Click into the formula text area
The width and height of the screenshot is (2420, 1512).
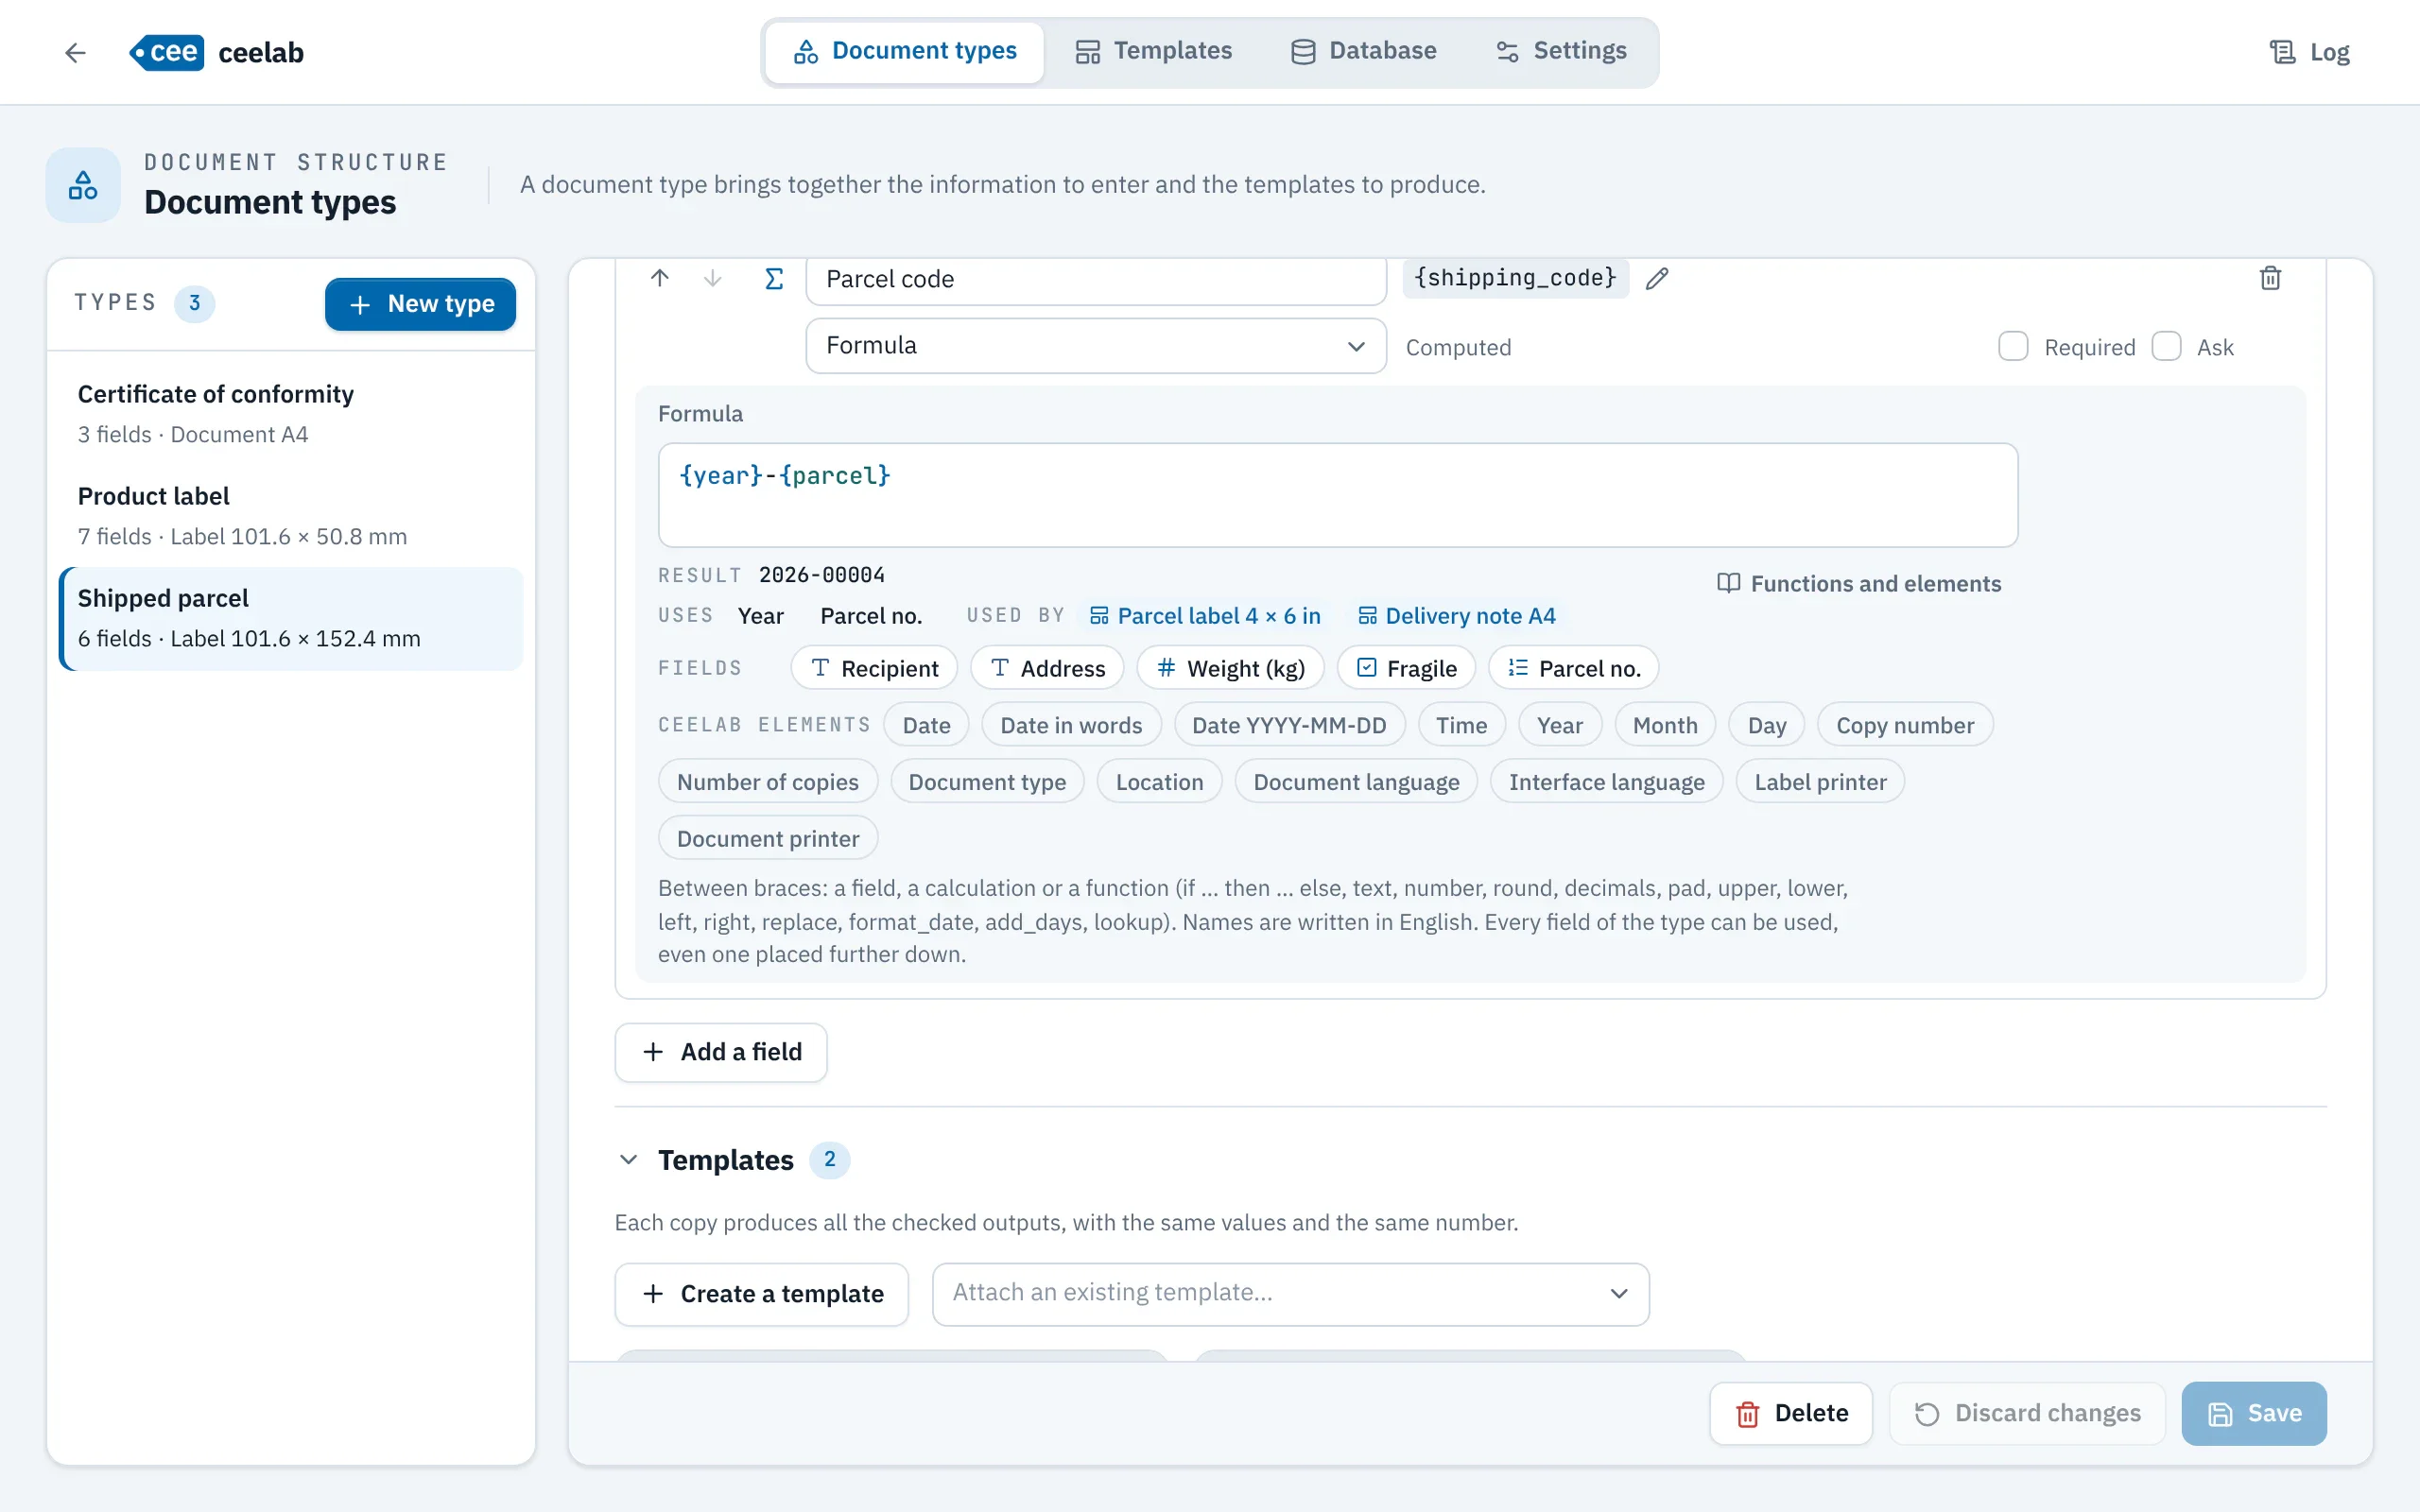[x=1337, y=495]
